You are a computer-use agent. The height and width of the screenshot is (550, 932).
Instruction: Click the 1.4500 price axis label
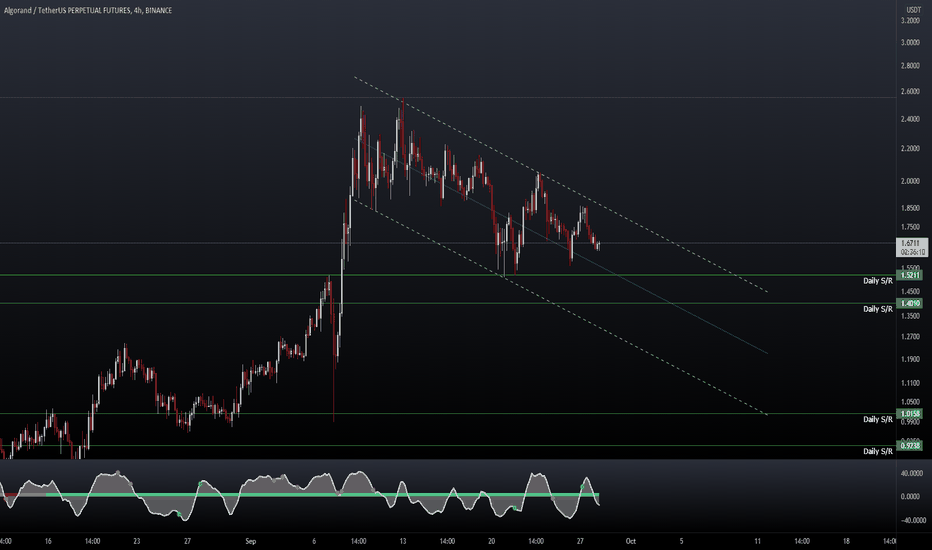click(x=910, y=291)
